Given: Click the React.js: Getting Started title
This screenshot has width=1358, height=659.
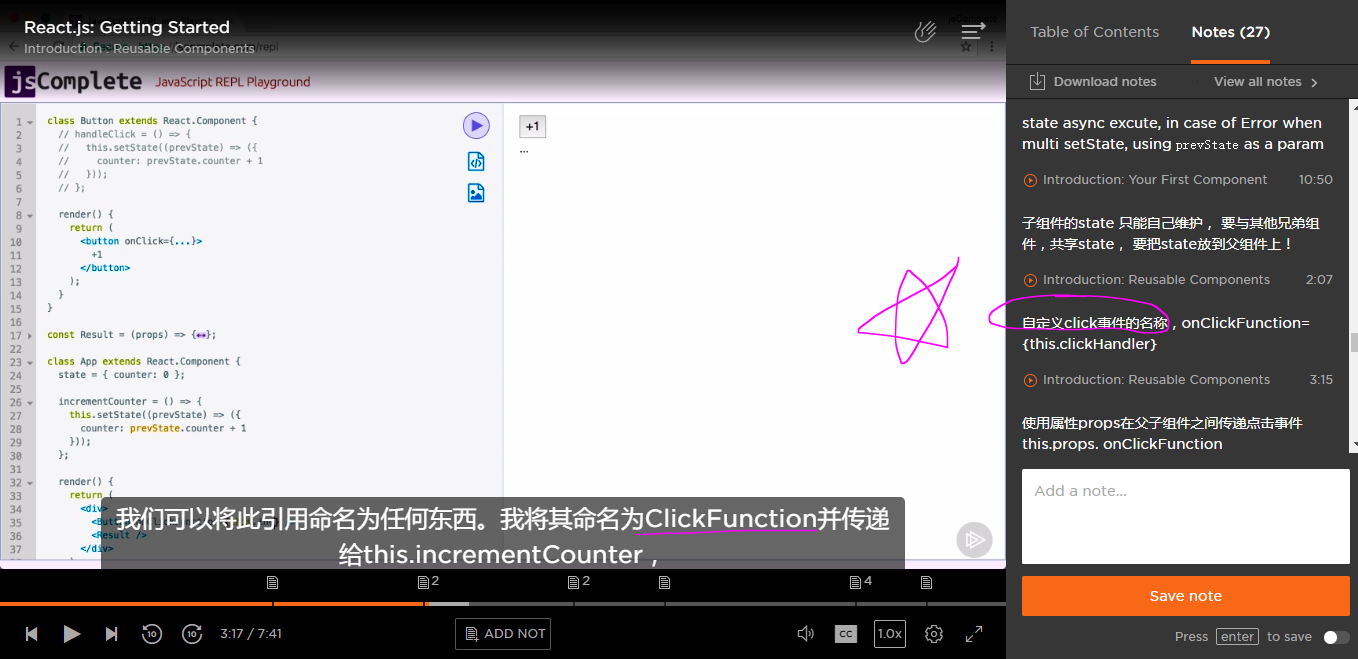Looking at the screenshot, I should point(127,27).
